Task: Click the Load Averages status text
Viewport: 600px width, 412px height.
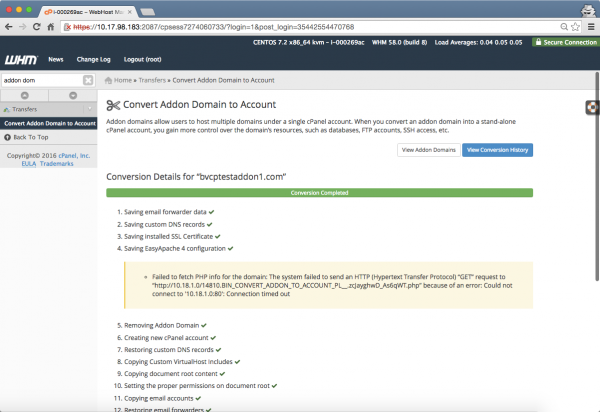Action: 478,42
